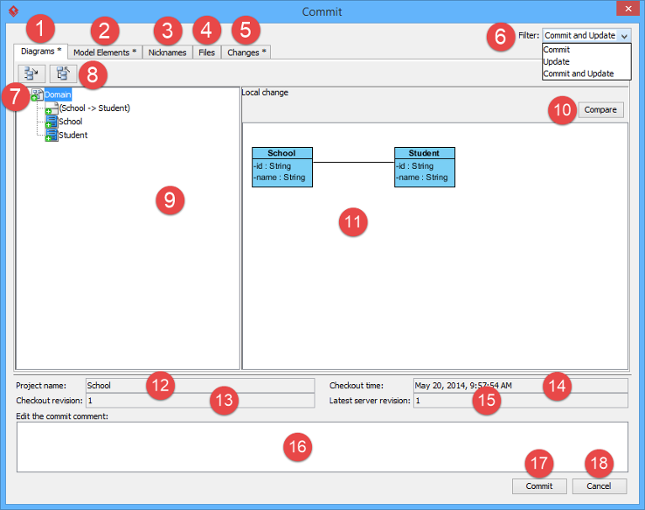Open the Nicknames tab
This screenshot has height=510, width=645.
167,52
